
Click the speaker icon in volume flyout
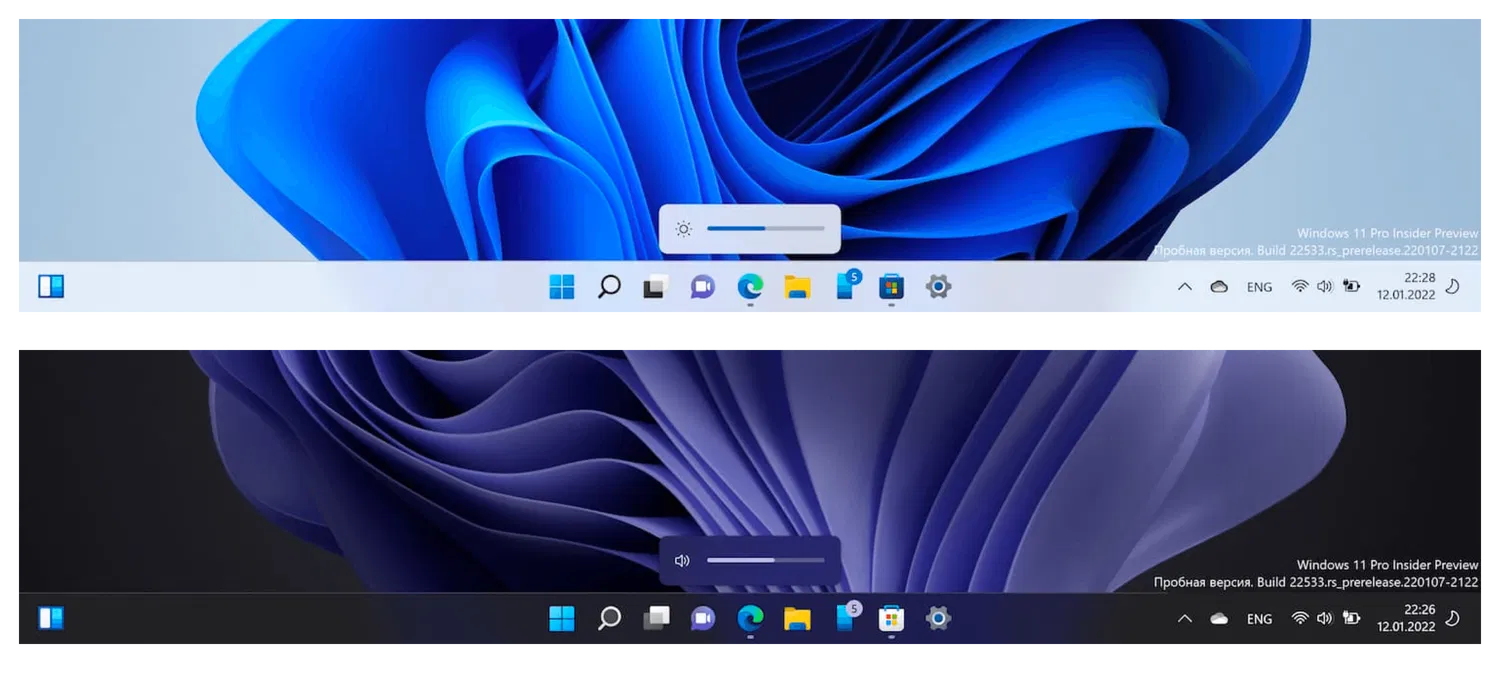(683, 561)
